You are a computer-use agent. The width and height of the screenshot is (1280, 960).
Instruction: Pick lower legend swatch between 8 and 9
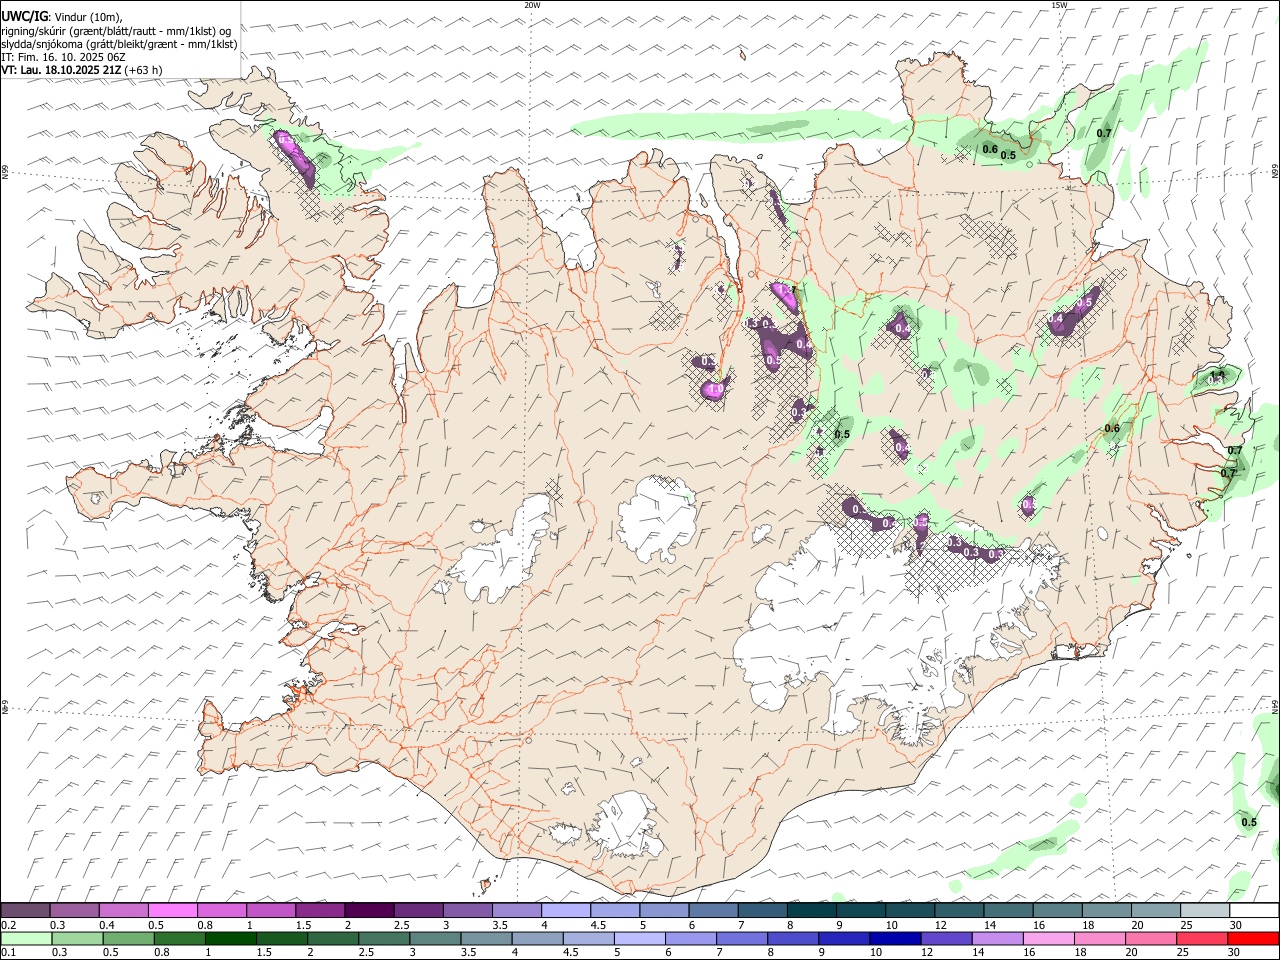(x=792, y=938)
